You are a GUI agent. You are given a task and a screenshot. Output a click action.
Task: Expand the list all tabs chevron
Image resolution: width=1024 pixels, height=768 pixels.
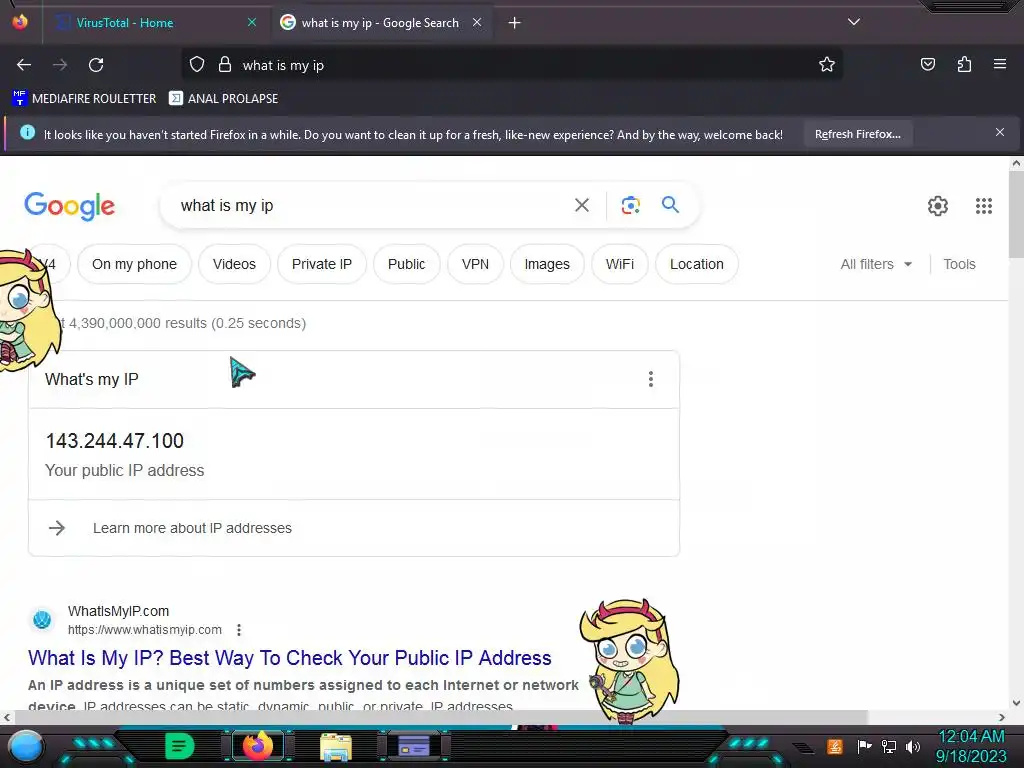pos(854,22)
